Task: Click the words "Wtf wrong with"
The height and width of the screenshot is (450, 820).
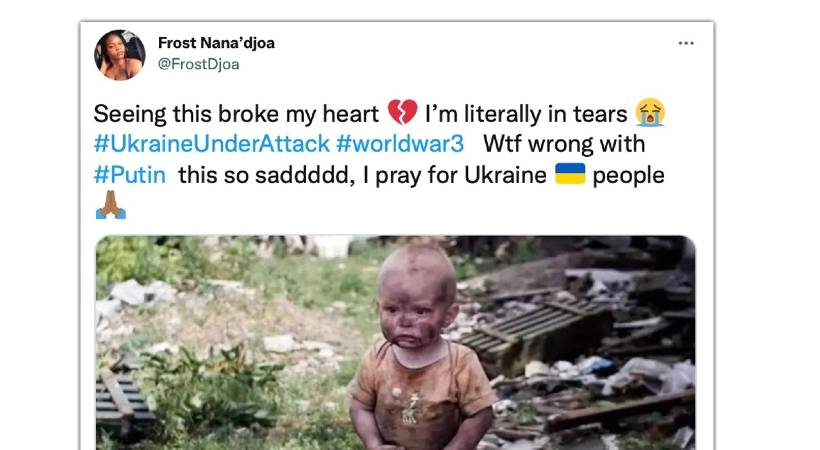Action: [564, 144]
